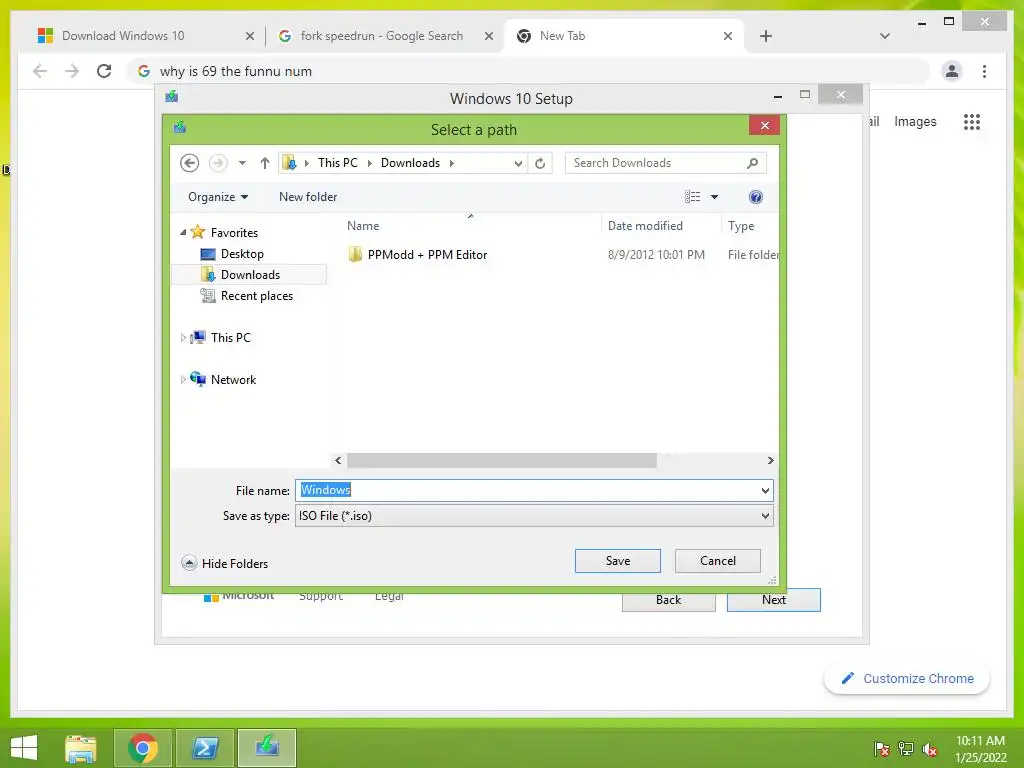Click This PC in the address breadcrumb

point(338,163)
